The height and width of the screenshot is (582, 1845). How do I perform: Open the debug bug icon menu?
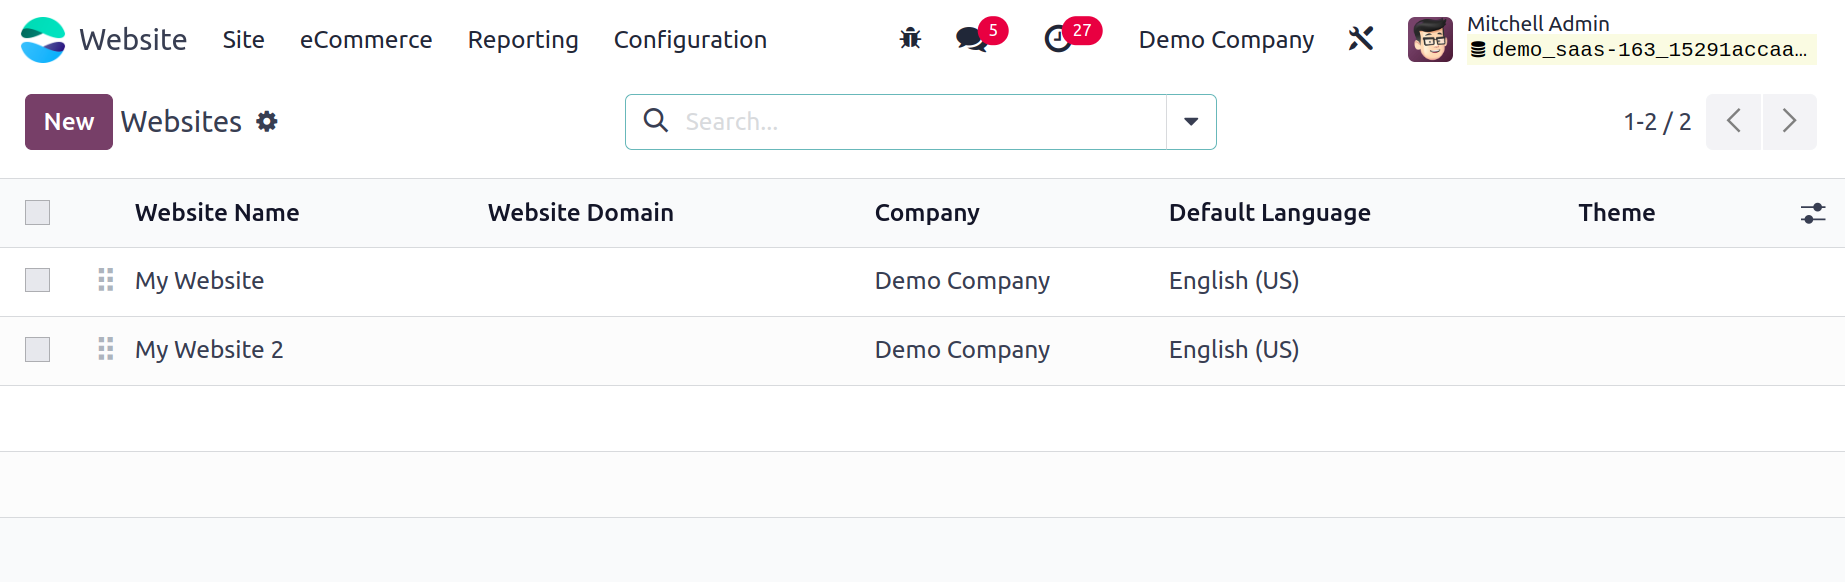(x=910, y=39)
